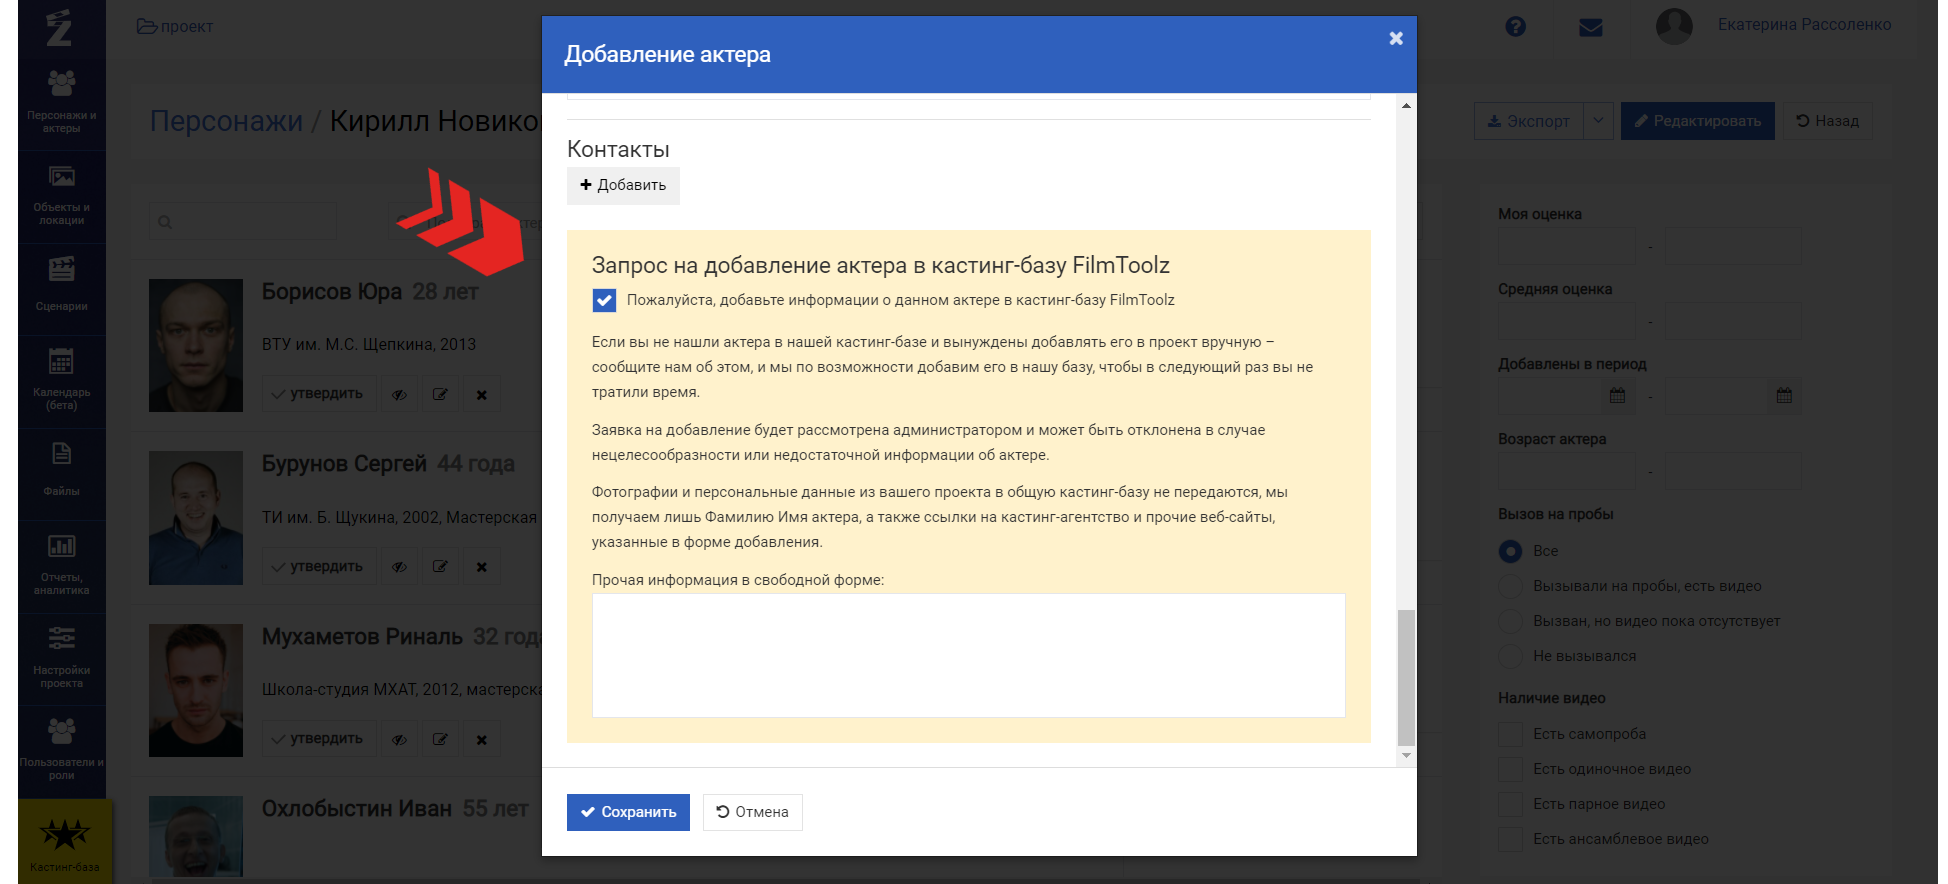Go back with the Назад button
The image size is (1948, 884).
[x=1827, y=121]
